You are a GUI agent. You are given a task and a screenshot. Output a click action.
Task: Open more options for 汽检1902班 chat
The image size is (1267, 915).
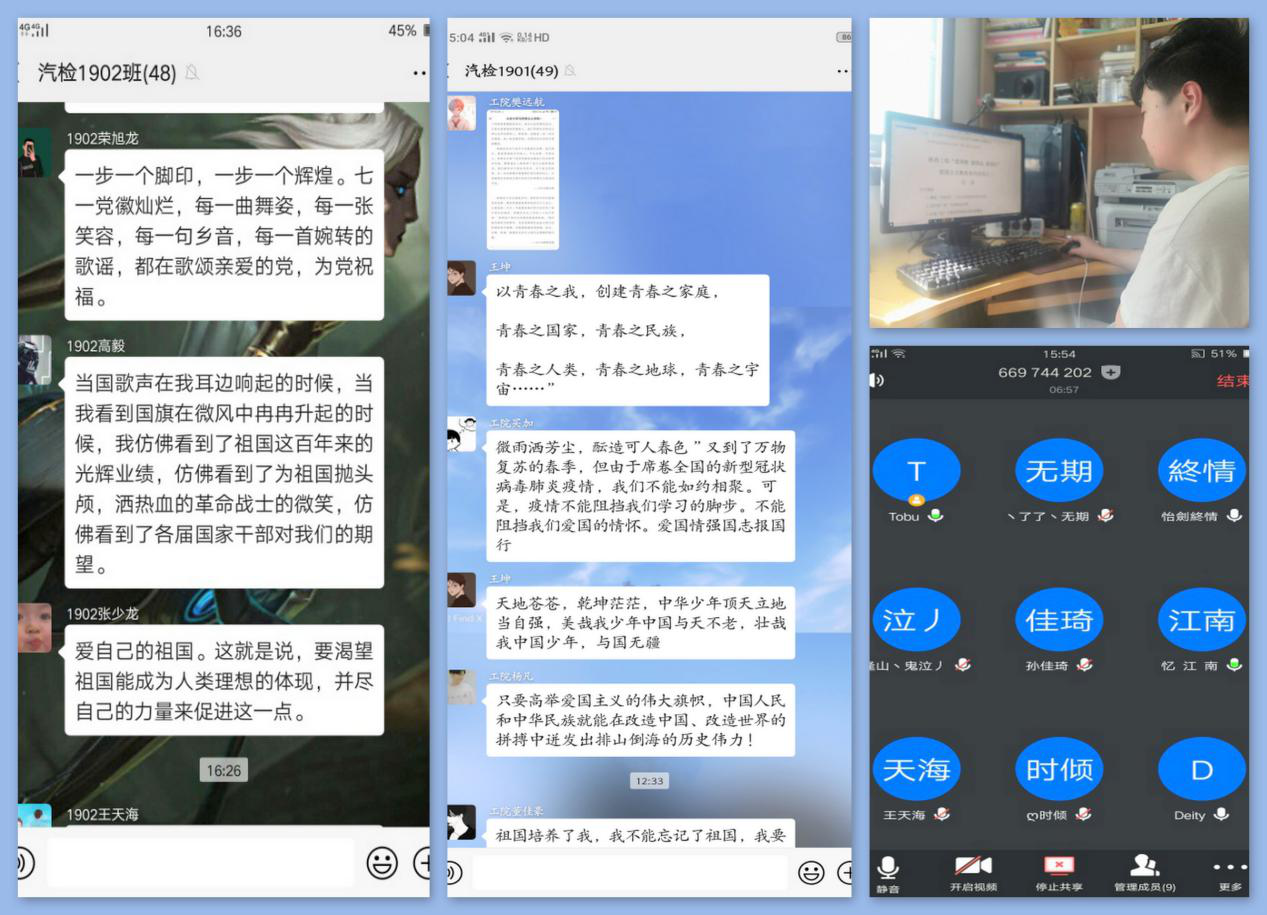pos(419,73)
